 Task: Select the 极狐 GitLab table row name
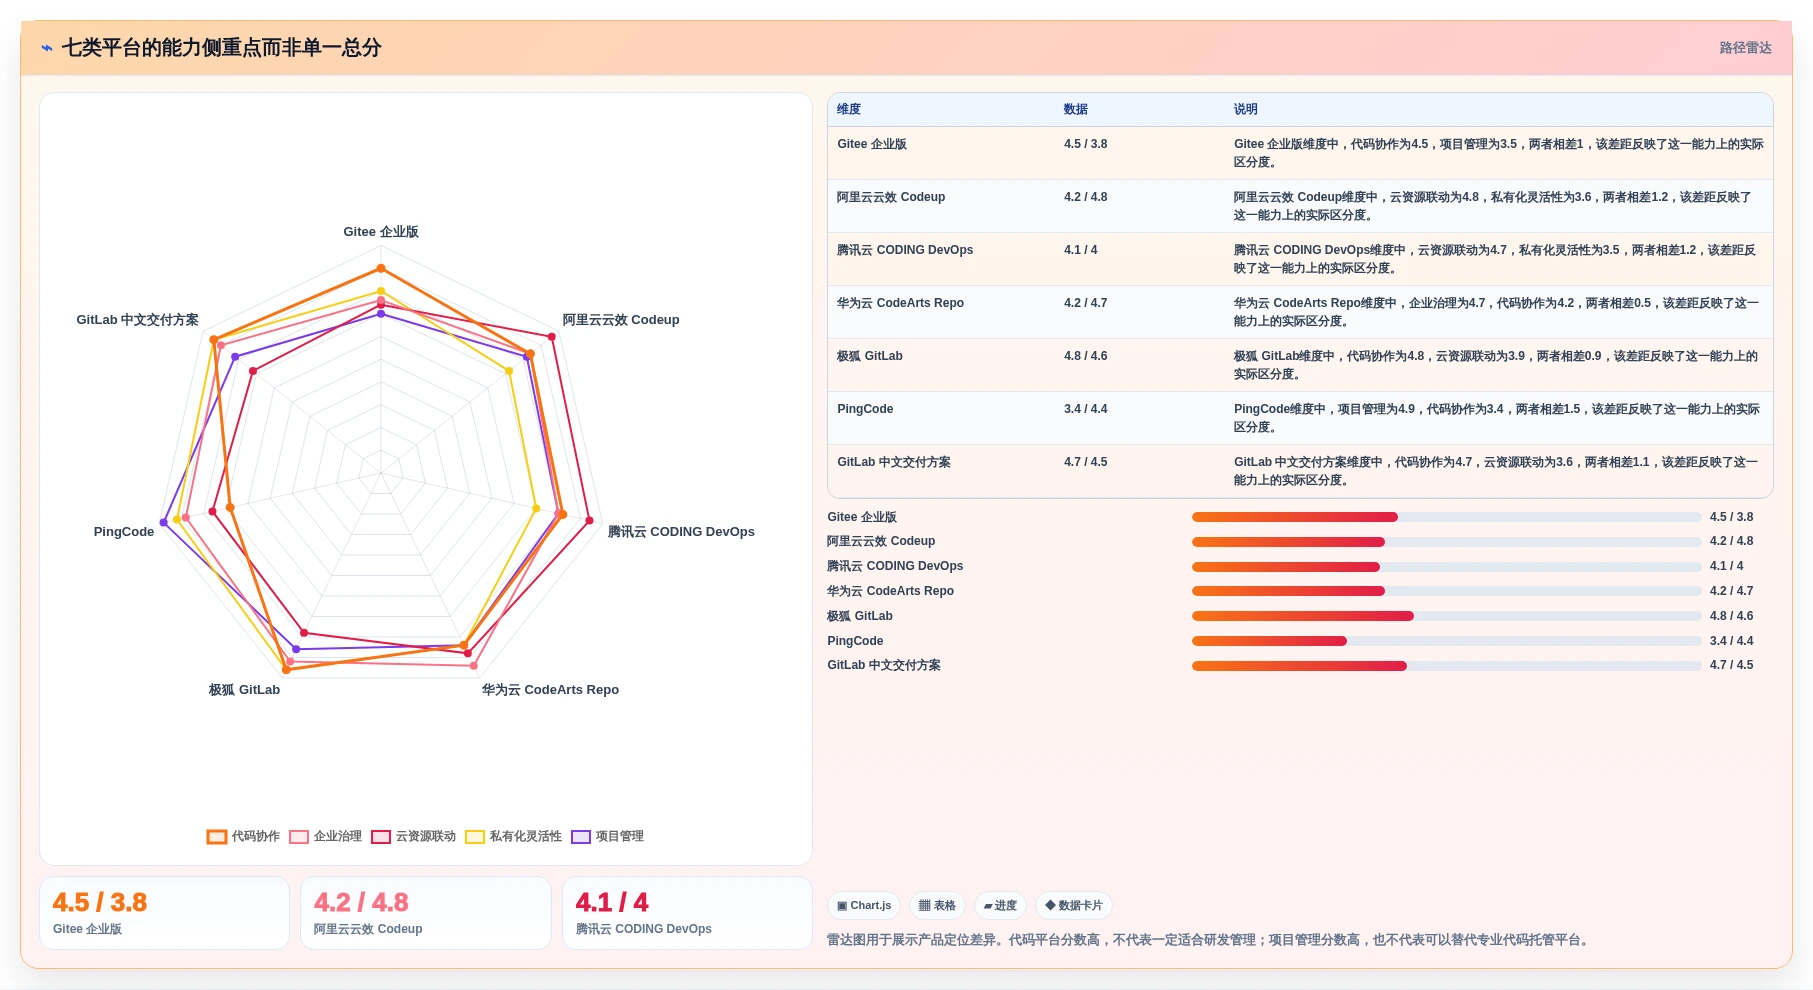click(870, 356)
